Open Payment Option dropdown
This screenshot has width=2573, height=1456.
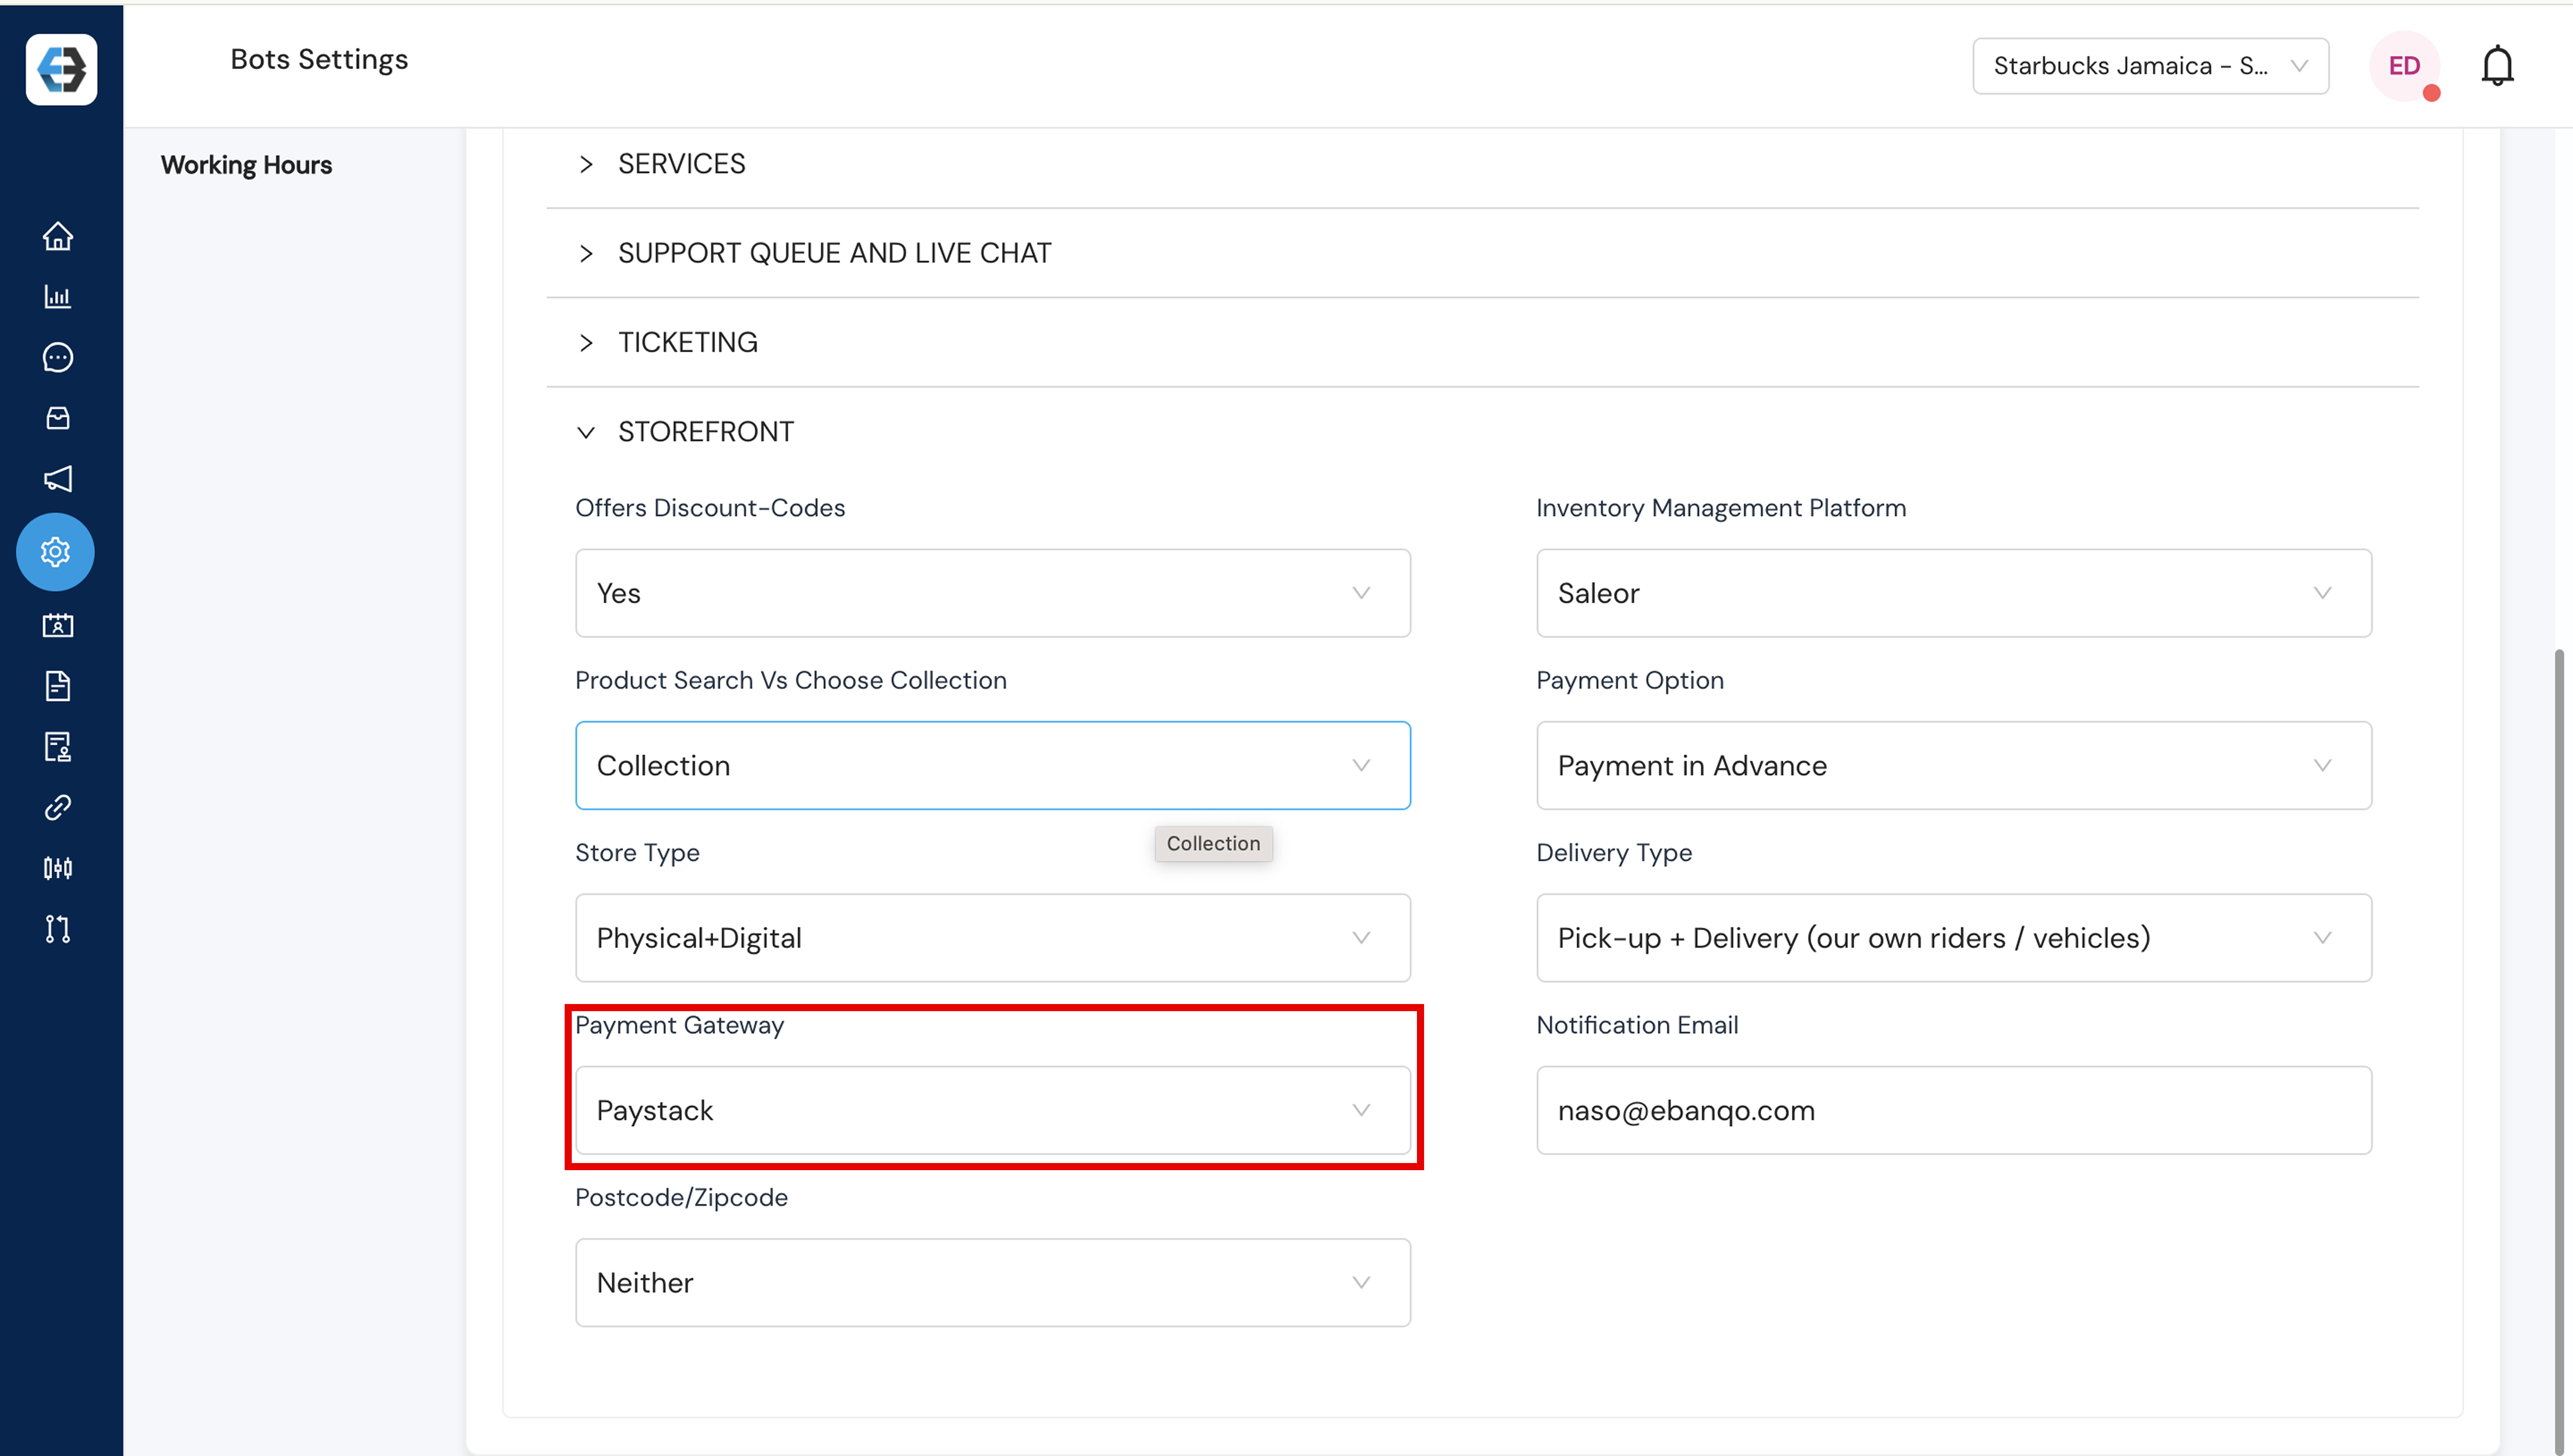pos(1953,765)
